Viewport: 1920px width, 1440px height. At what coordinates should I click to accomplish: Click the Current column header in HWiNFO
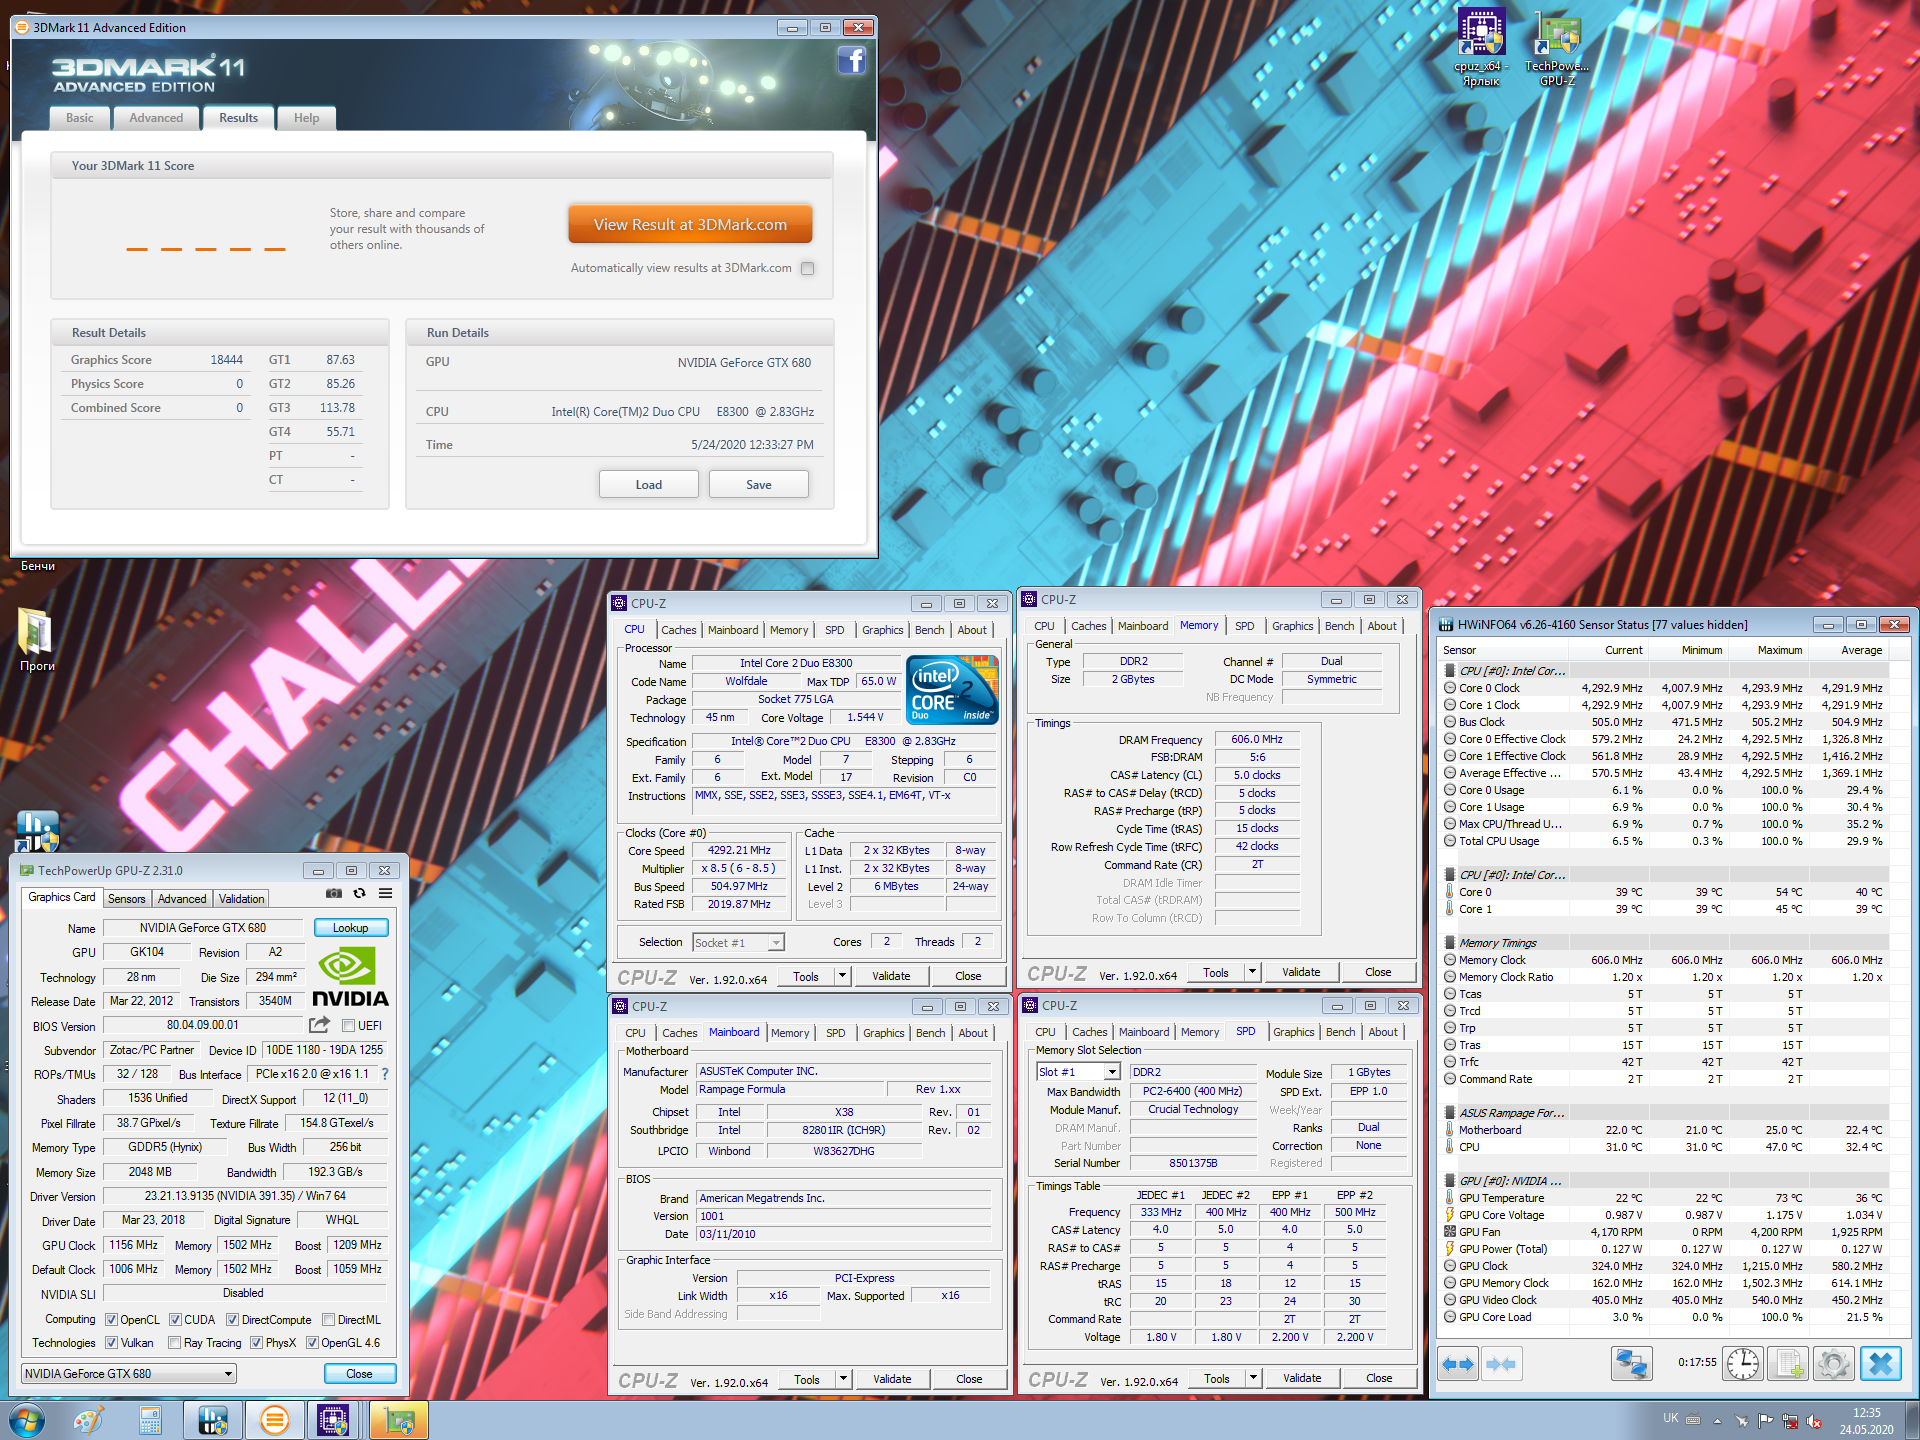(x=1623, y=650)
